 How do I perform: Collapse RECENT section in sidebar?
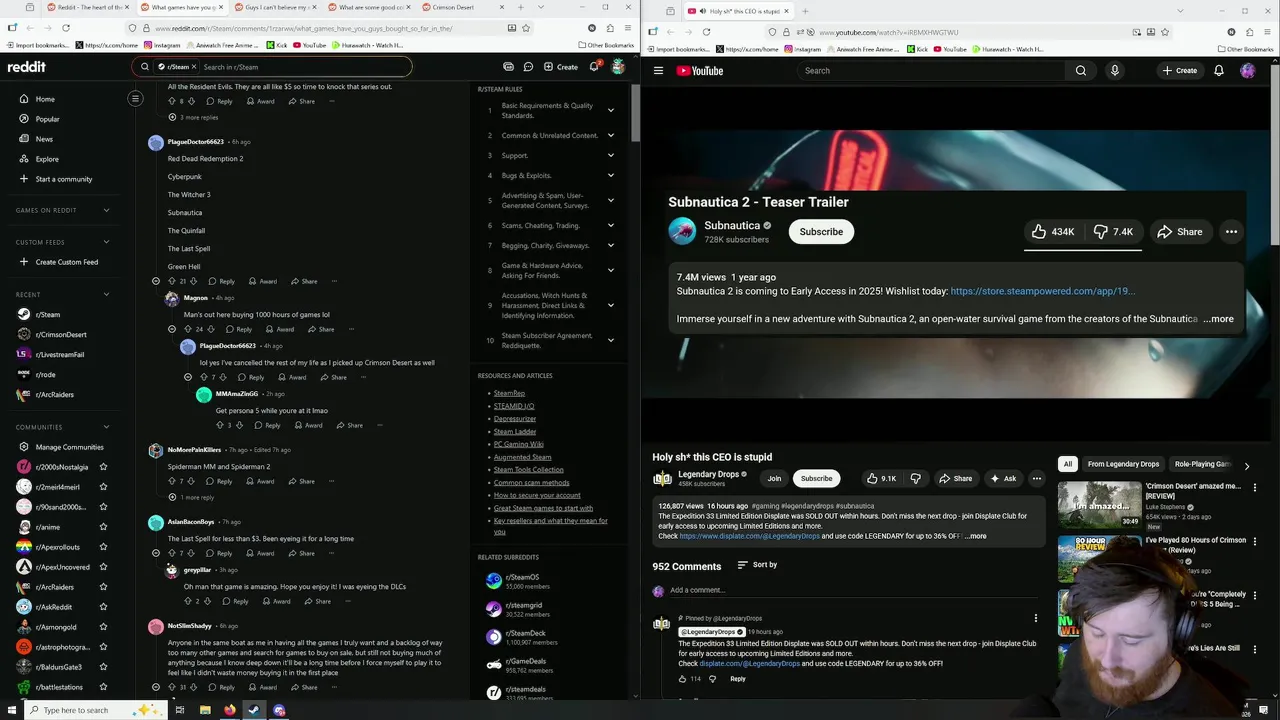106,295
